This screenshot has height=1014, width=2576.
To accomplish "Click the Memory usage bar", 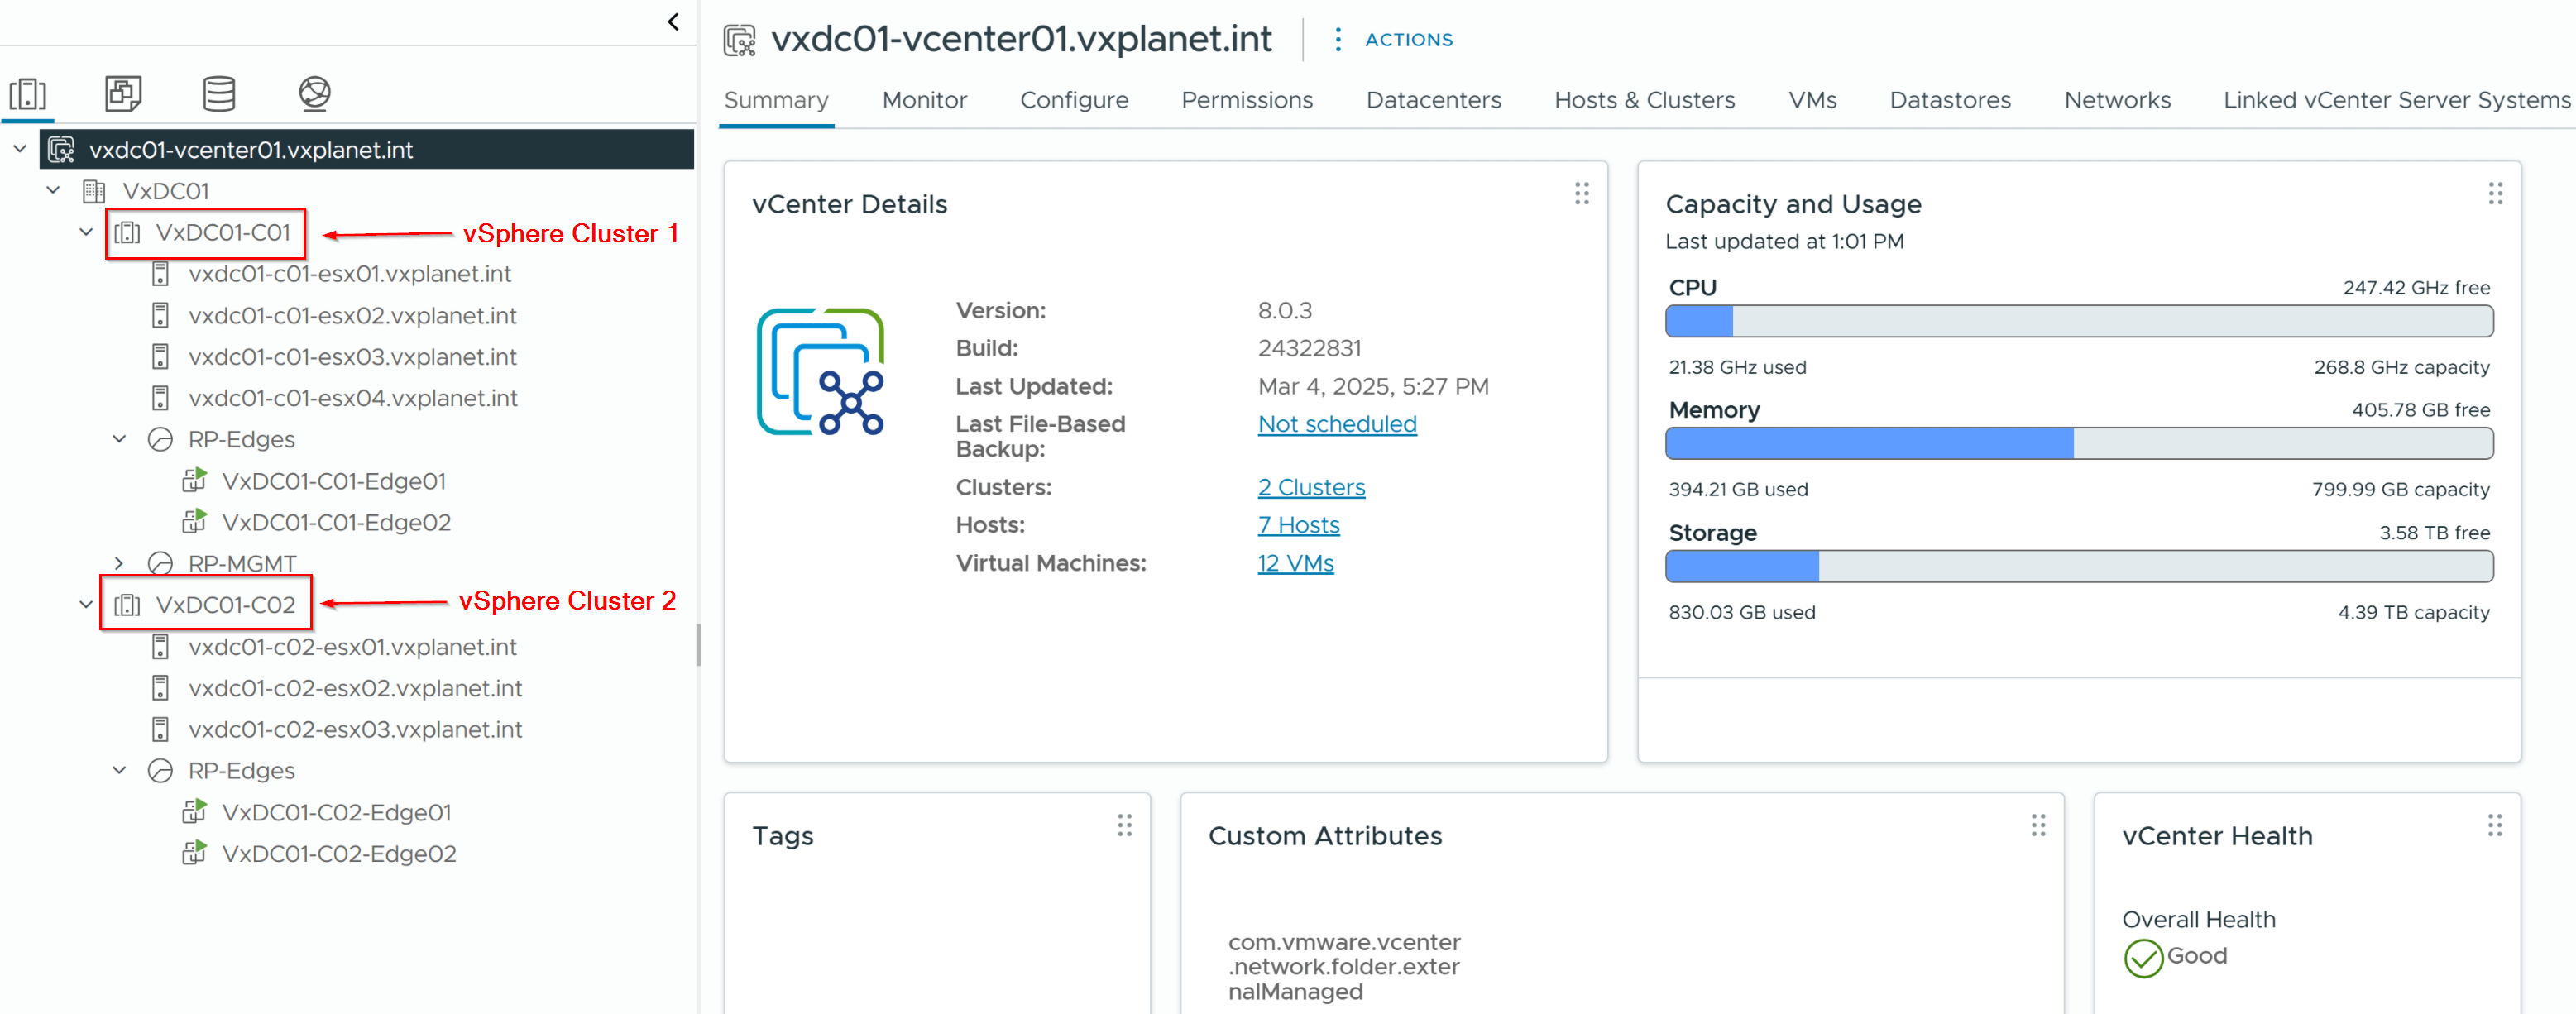I will click(2078, 444).
